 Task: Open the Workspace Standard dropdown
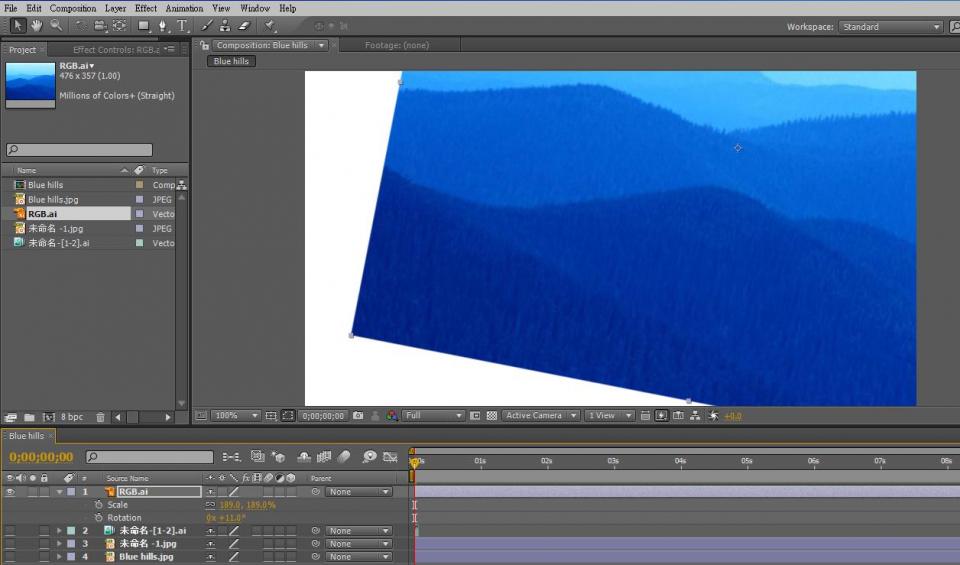coord(890,27)
